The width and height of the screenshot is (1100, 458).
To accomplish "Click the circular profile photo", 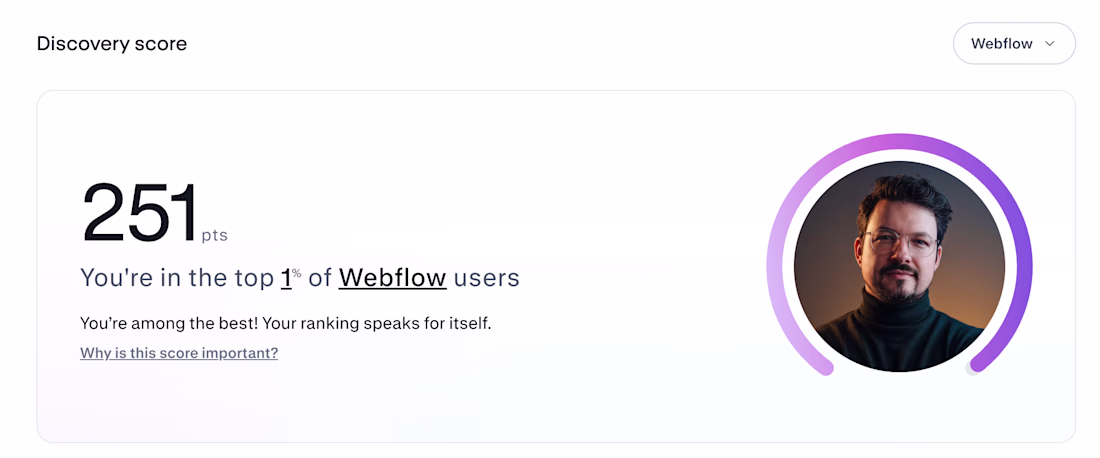I will pyautogui.click(x=899, y=266).
